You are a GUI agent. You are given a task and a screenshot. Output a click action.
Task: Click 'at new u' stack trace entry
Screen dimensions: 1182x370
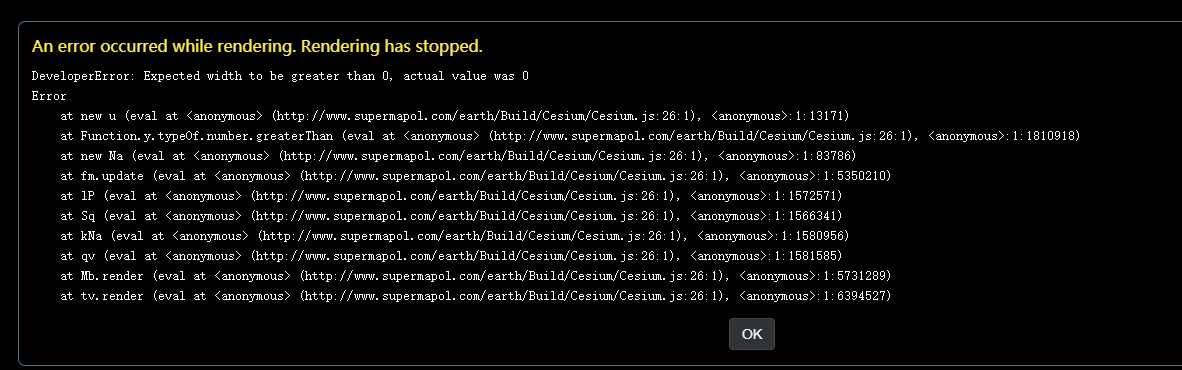(455, 116)
